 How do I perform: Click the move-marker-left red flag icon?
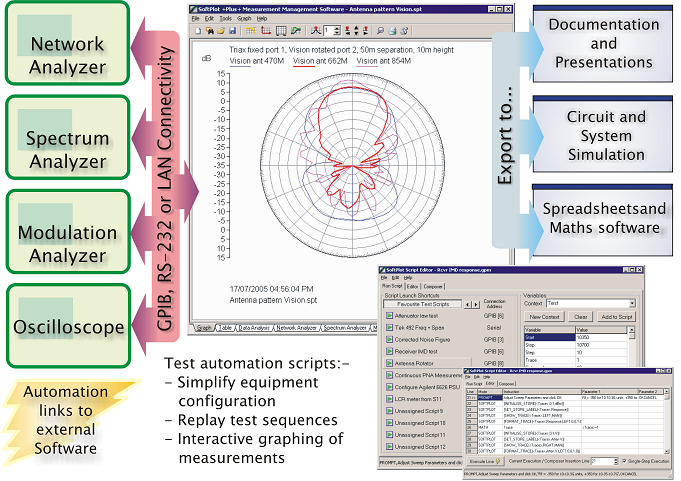tap(348, 31)
